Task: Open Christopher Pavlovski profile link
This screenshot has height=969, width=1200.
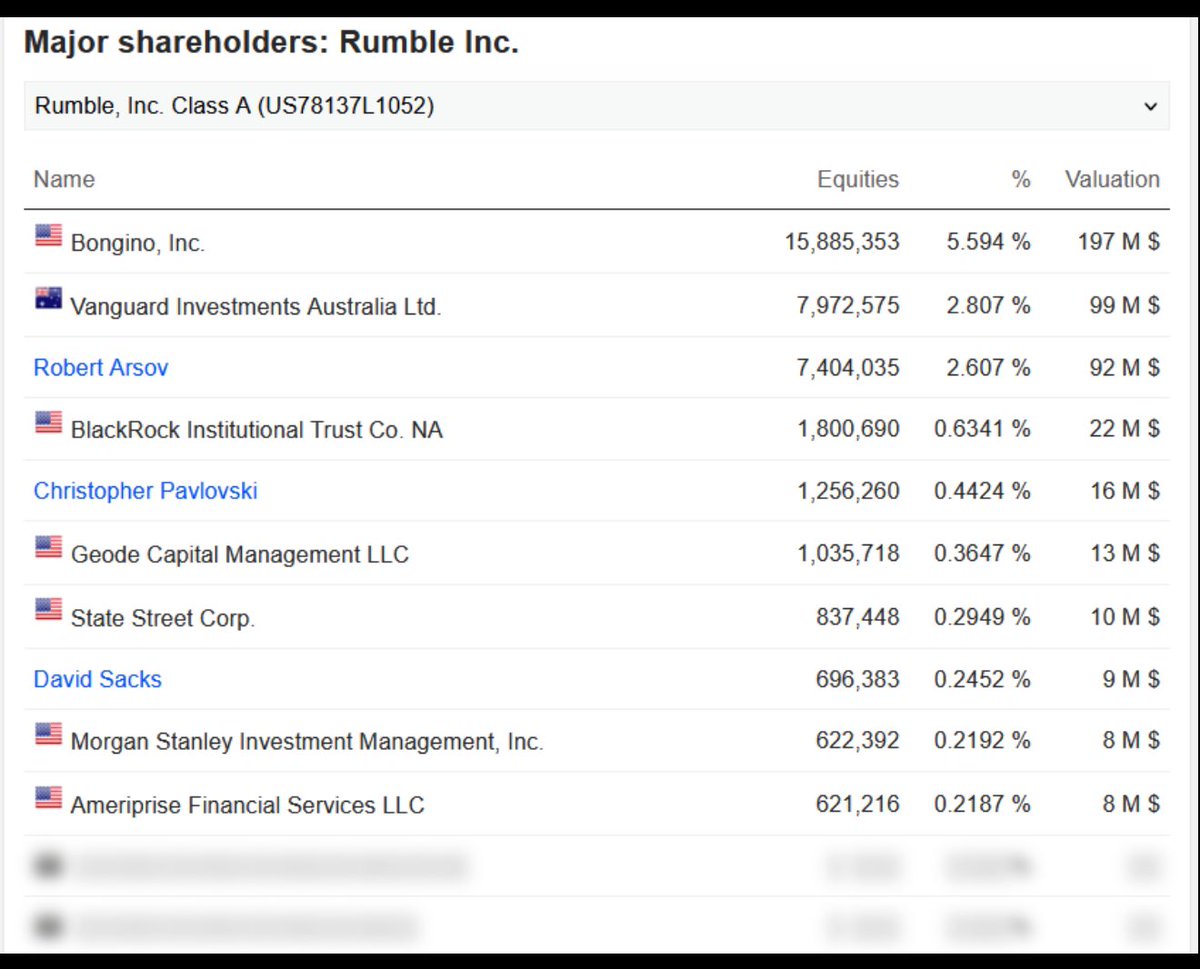Action: (x=146, y=491)
